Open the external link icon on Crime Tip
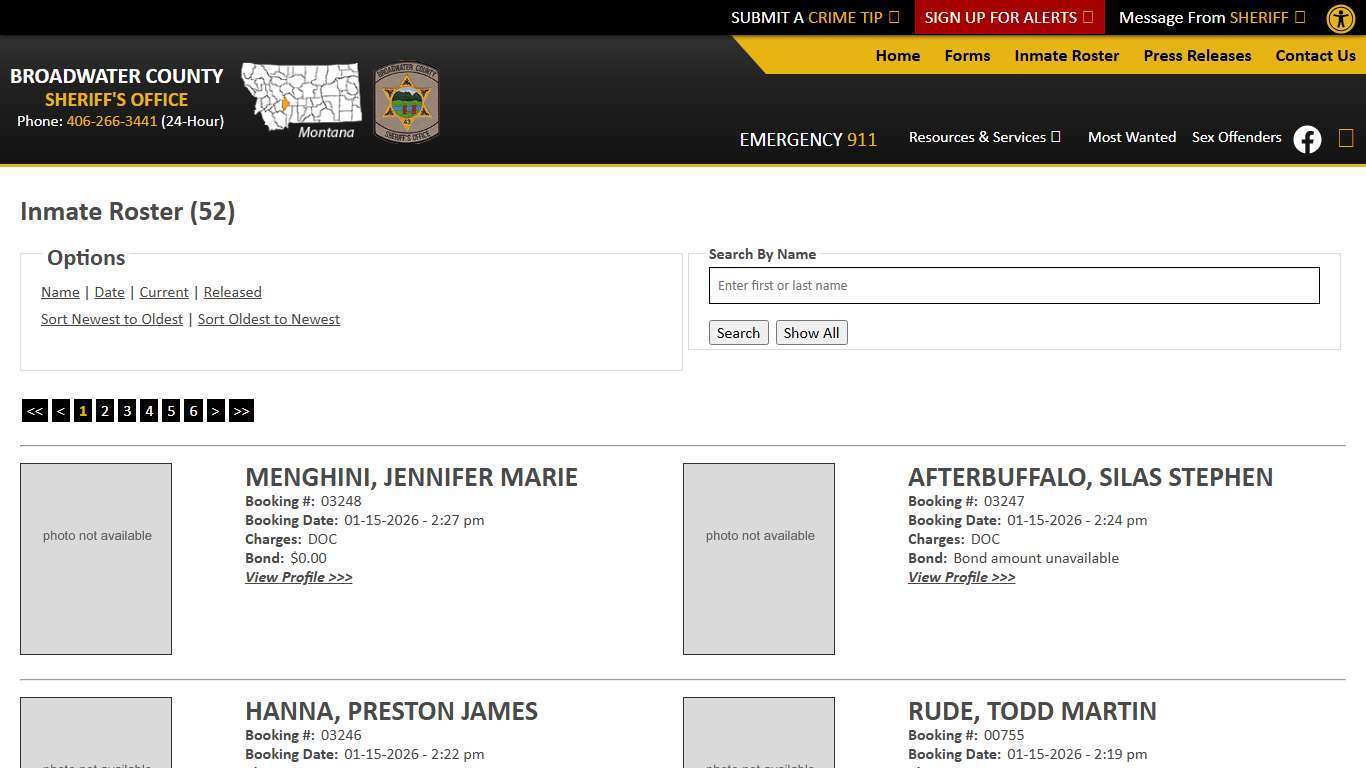 pos(893,17)
